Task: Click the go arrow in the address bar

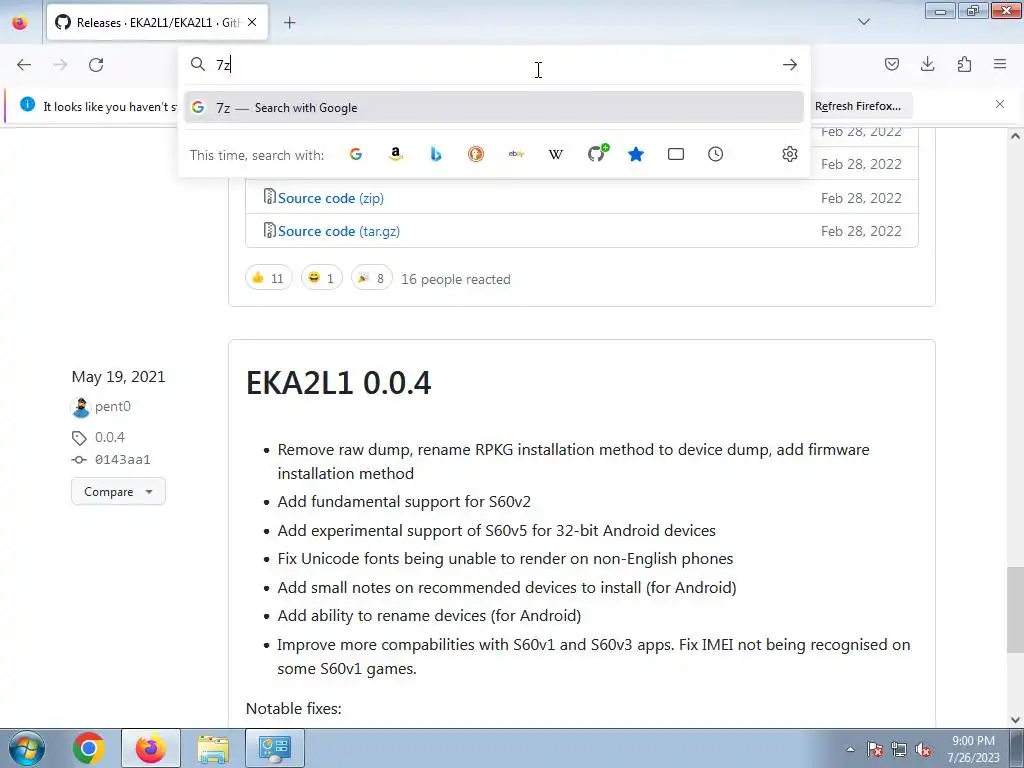Action: click(790, 65)
